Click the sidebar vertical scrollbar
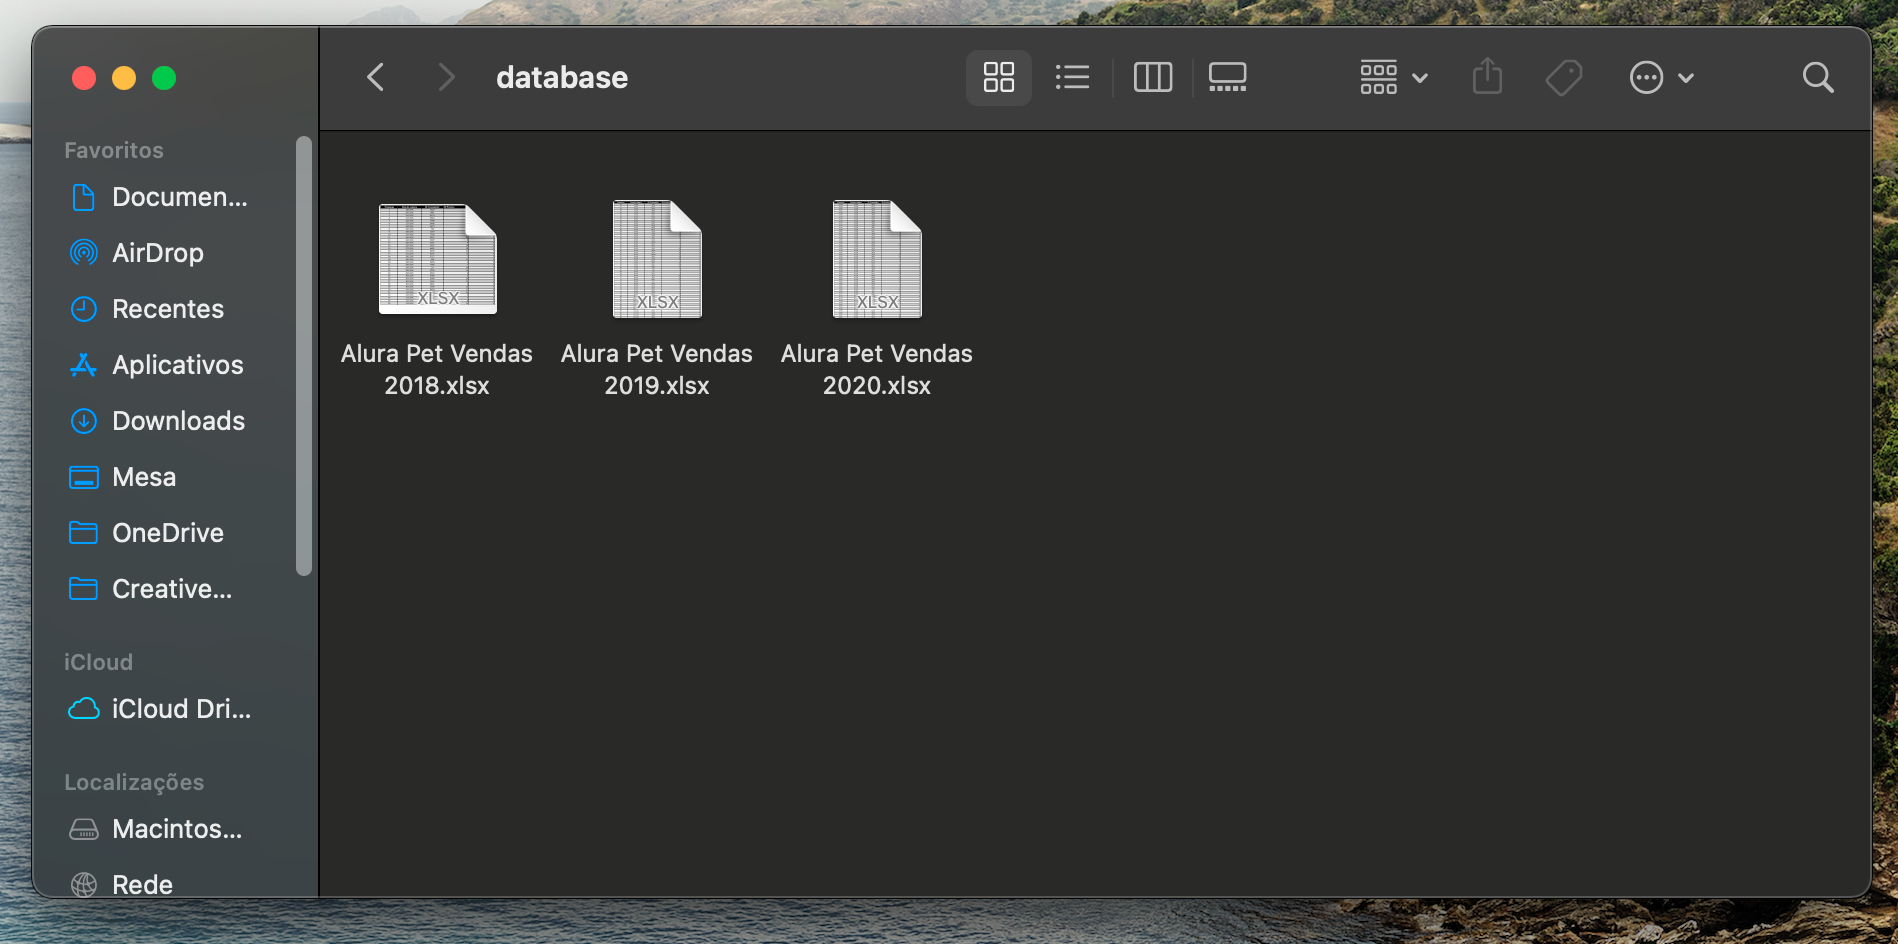 (304, 356)
